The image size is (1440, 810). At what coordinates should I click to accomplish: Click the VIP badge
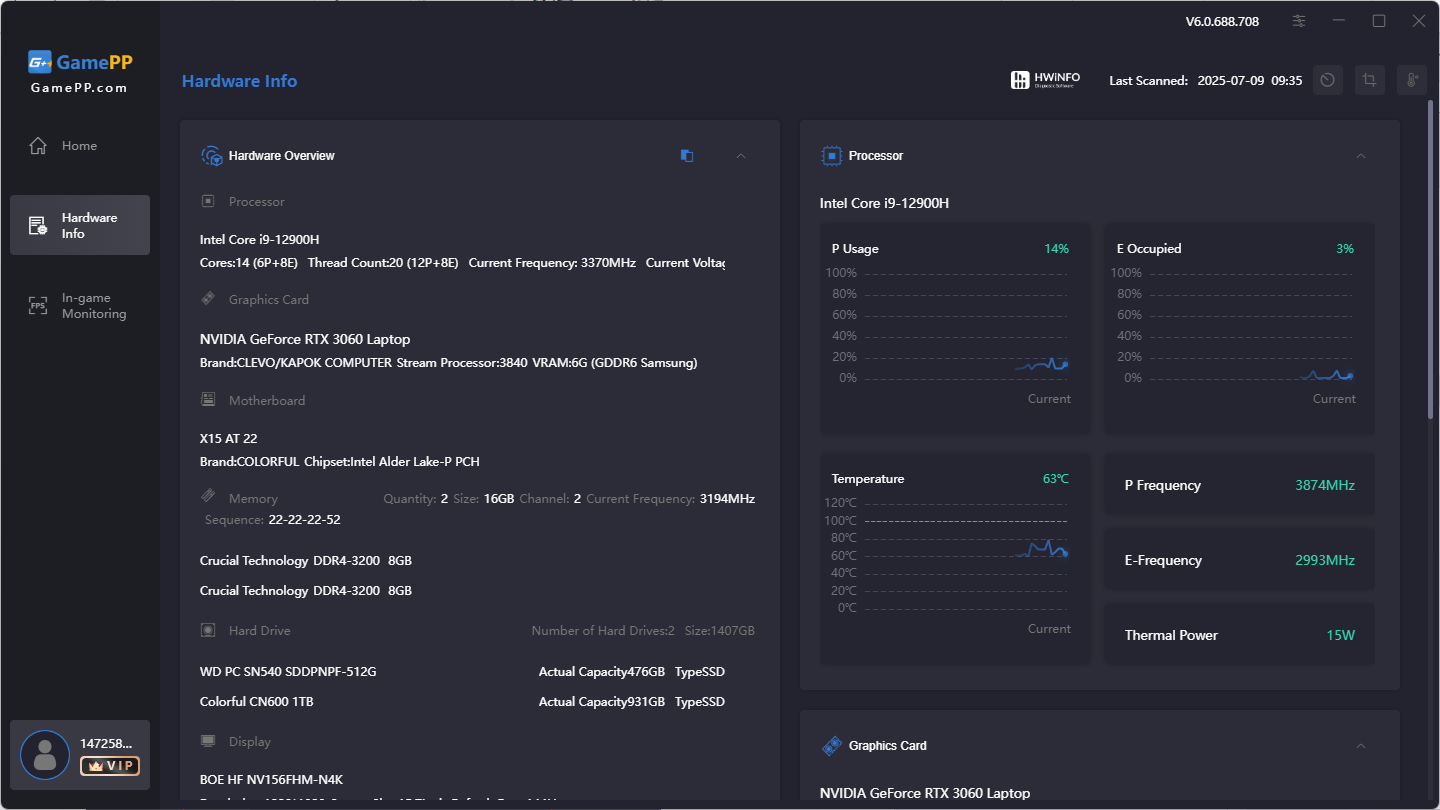click(x=110, y=766)
